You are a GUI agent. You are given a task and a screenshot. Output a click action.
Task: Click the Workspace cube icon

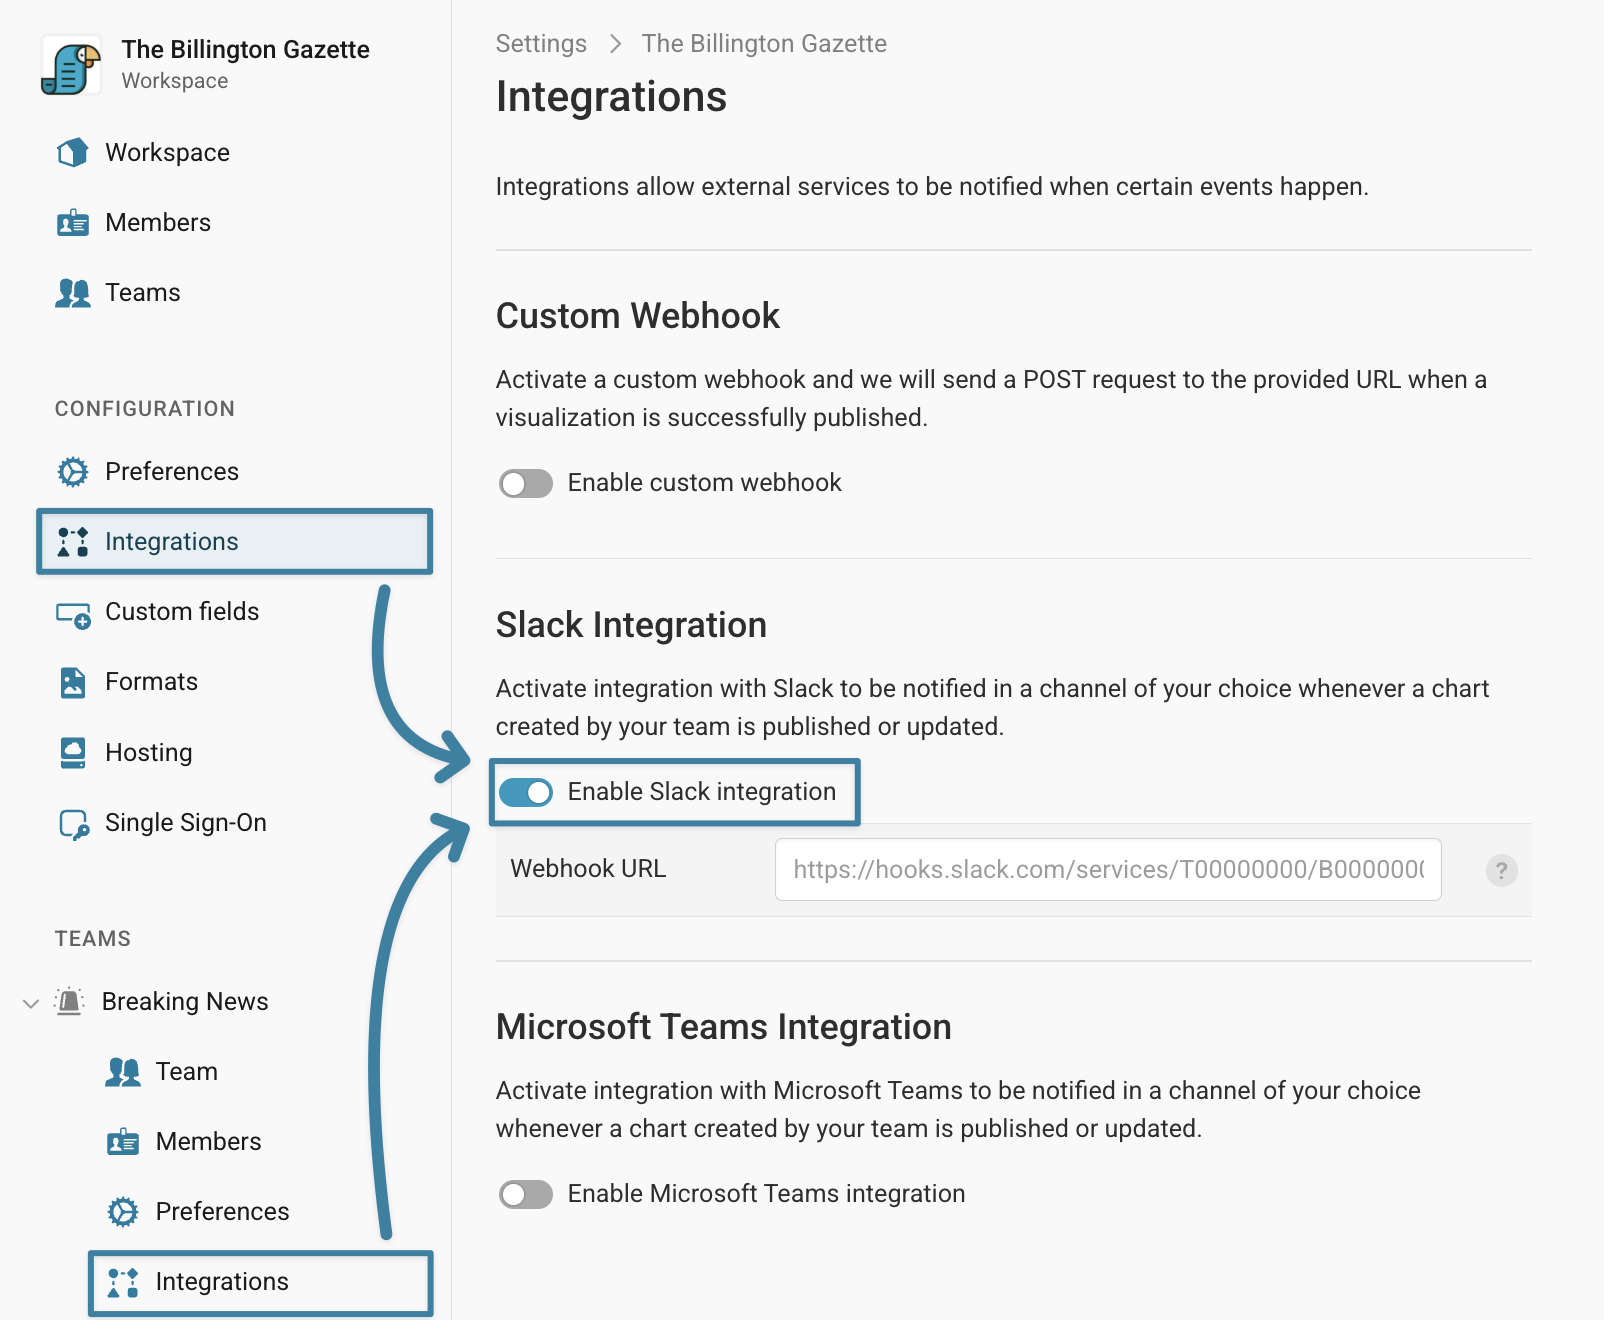72,153
